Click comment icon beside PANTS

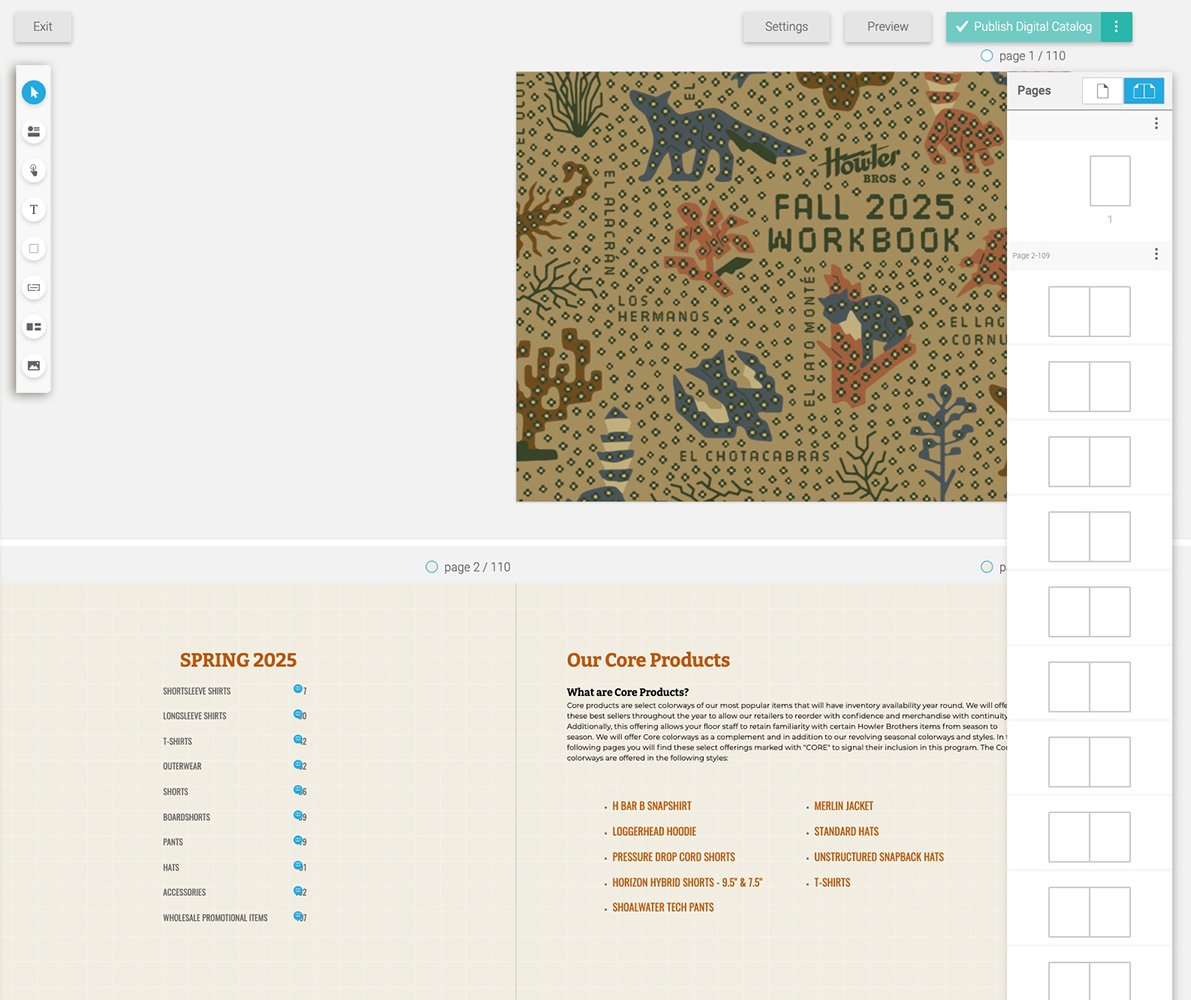click(x=299, y=841)
